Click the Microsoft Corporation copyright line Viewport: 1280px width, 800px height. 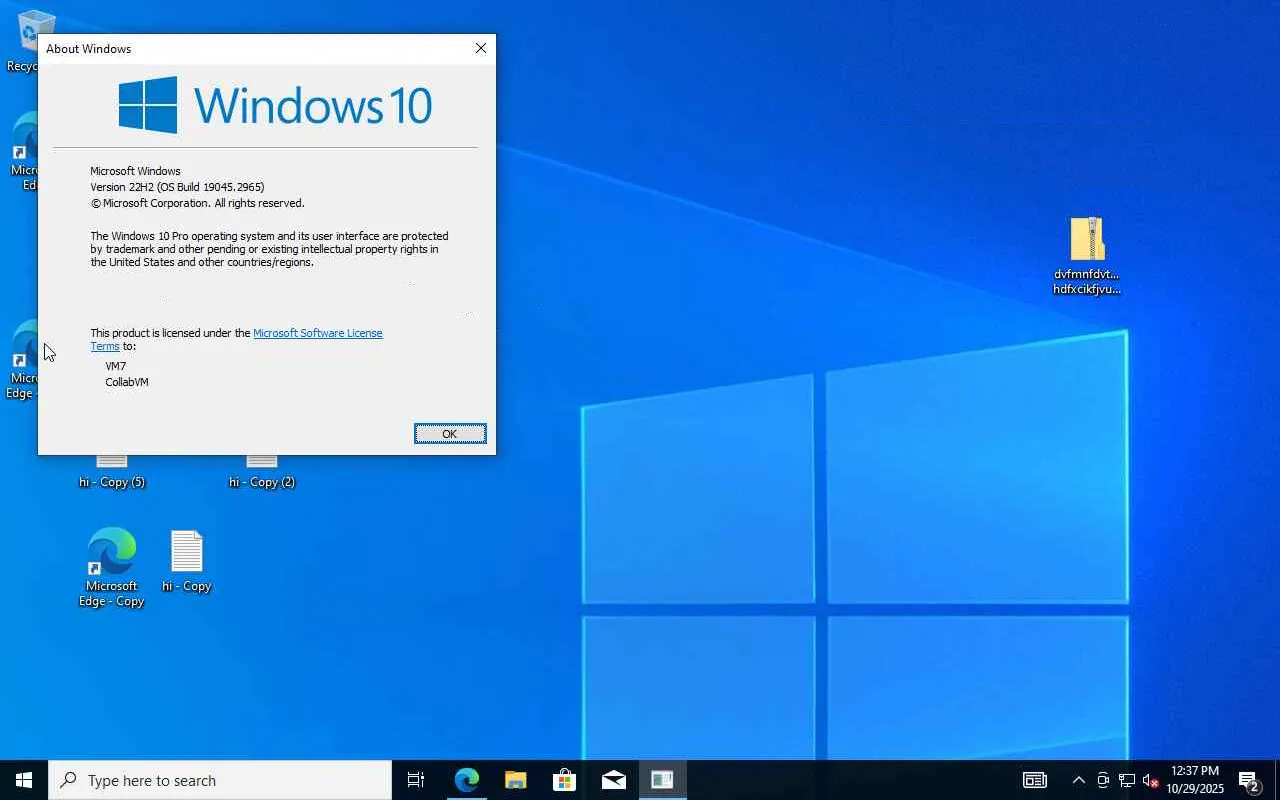coord(197,203)
